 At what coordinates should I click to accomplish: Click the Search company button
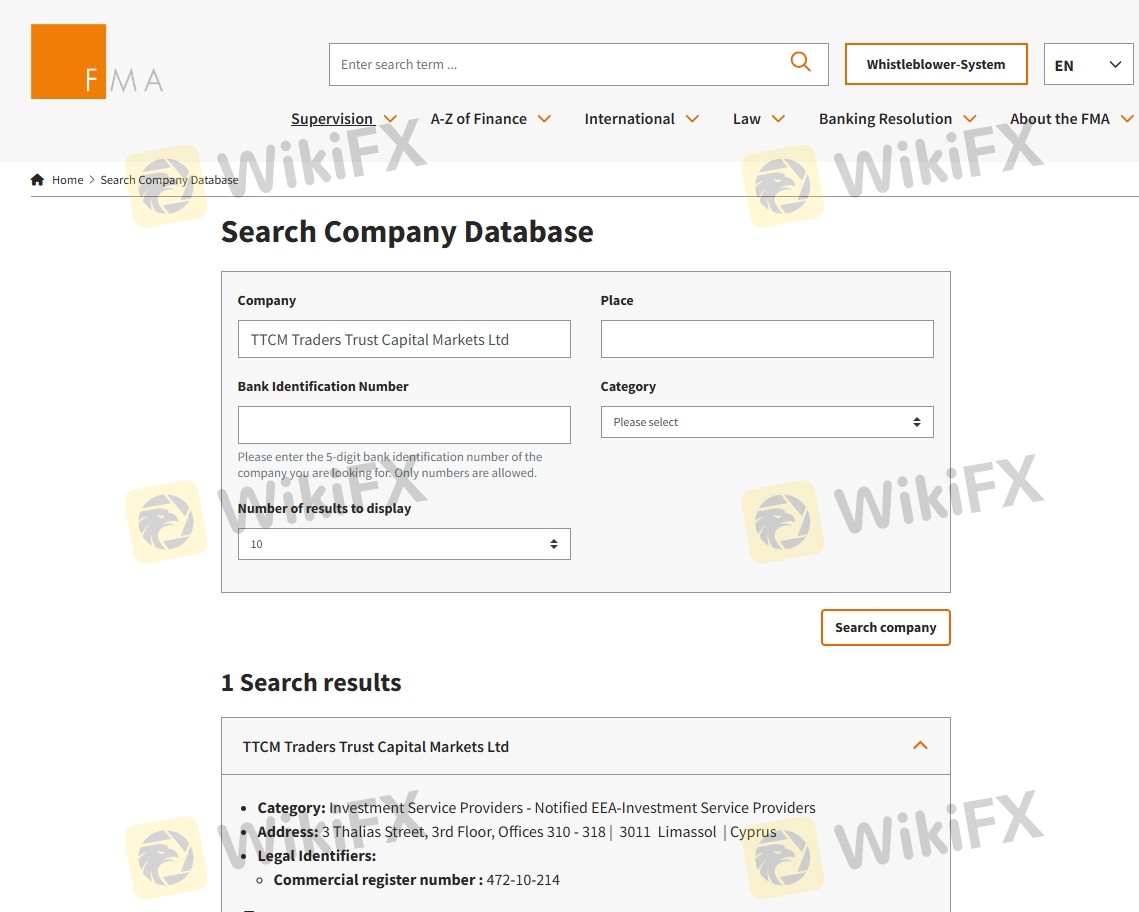pyautogui.click(x=885, y=627)
